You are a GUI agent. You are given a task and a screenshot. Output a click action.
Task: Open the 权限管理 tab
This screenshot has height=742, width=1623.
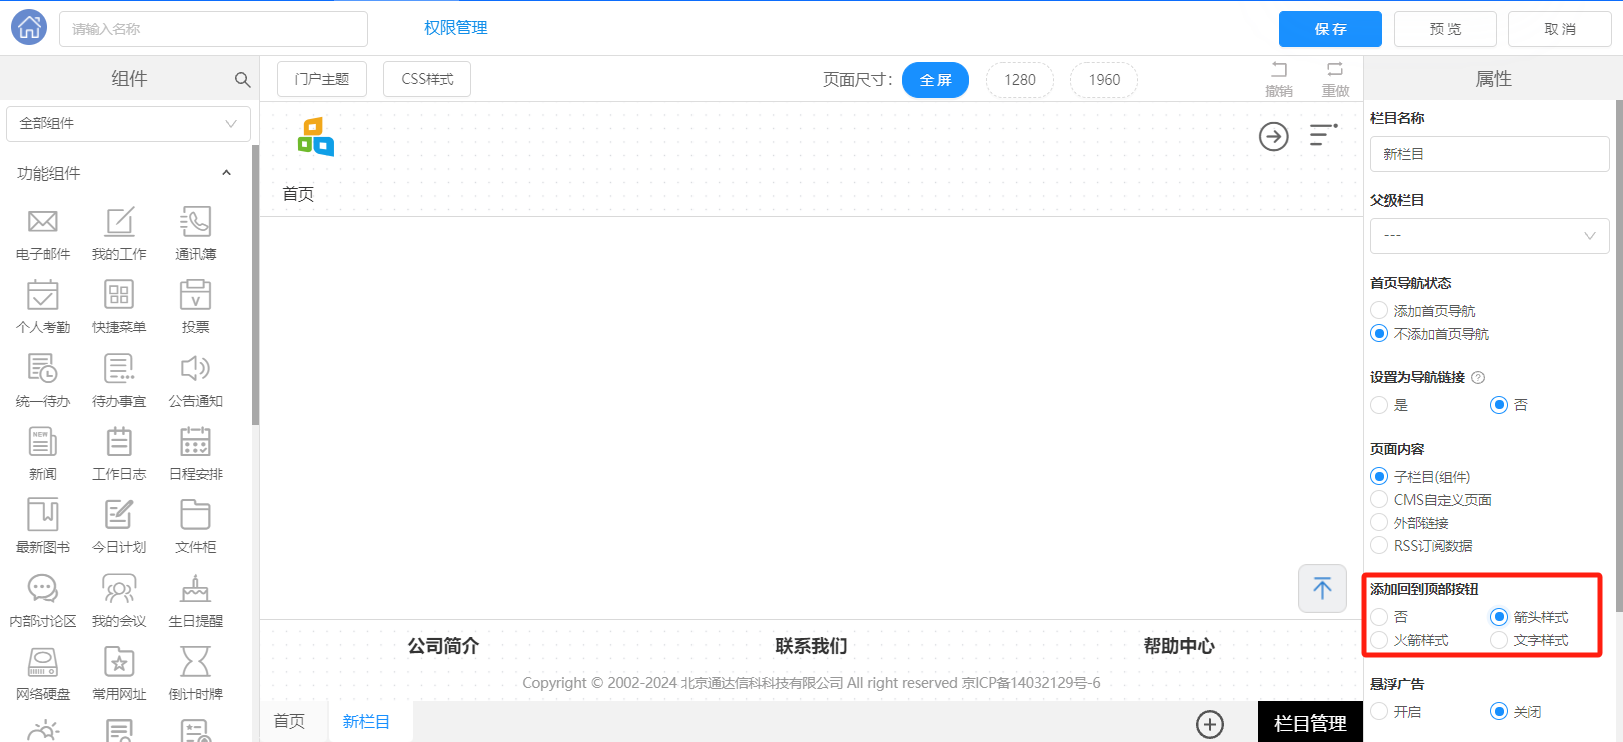pyautogui.click(x=456, y=28)
